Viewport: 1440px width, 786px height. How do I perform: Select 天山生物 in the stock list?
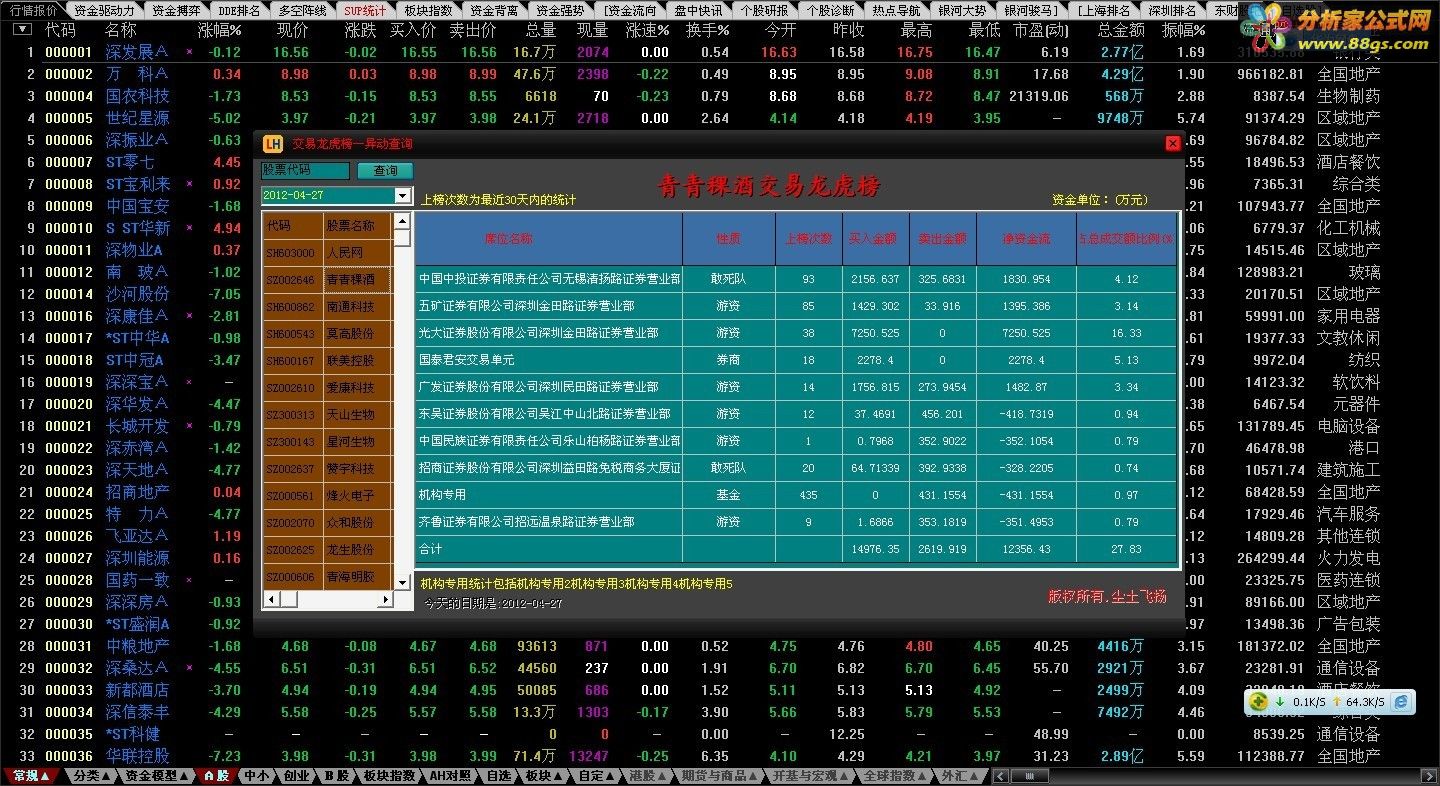[x=350, y=415]
